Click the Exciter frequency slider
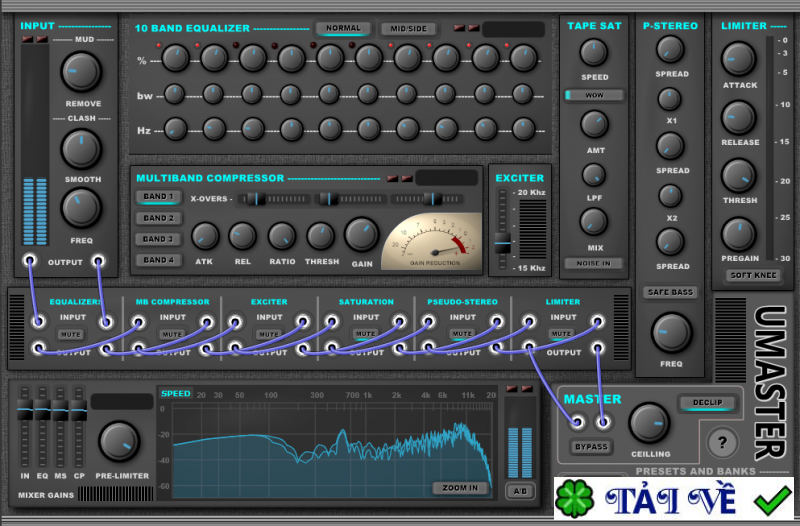800x526 pixels. 503,243
